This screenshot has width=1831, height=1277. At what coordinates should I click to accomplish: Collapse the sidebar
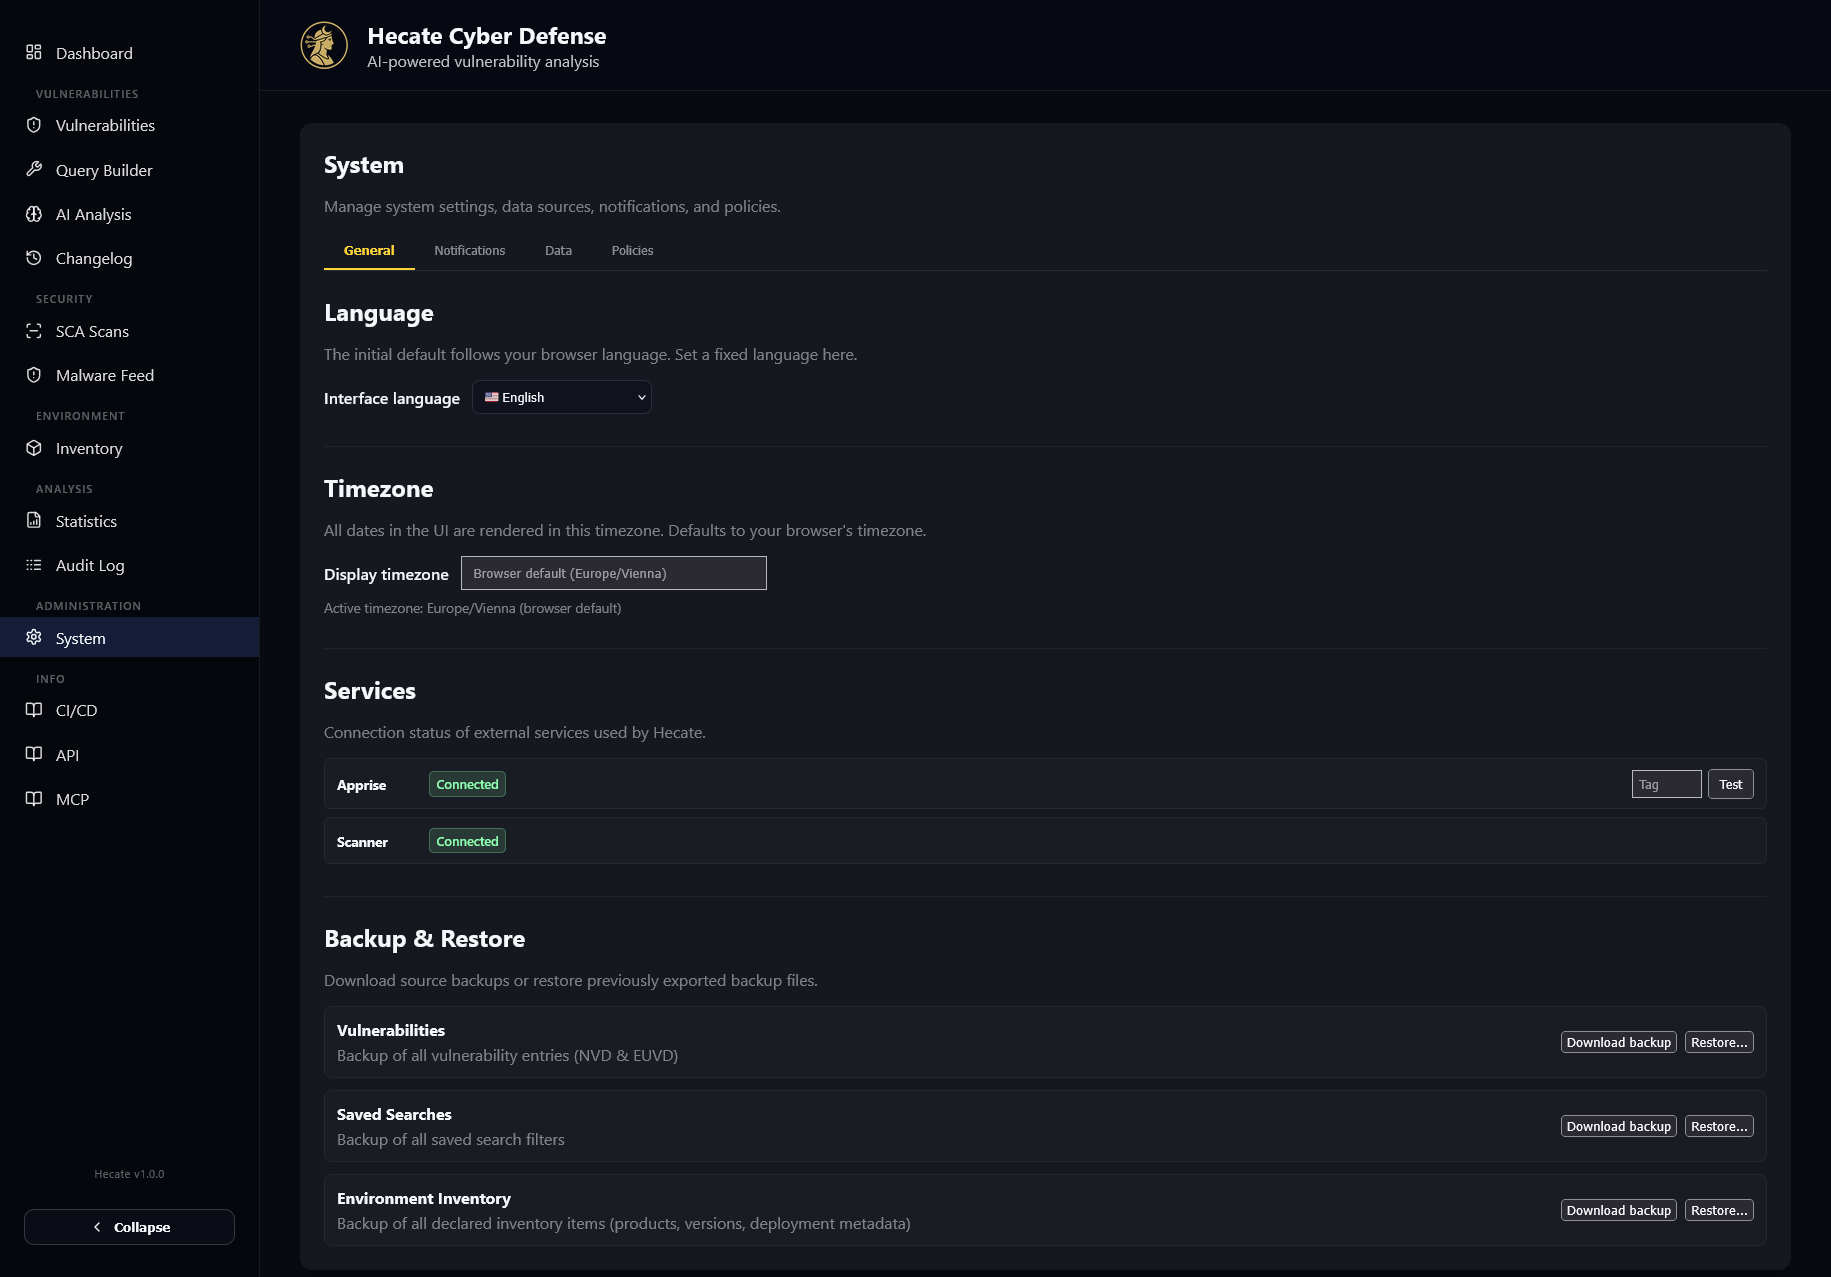pyautogui.click(x=129, y=1227)
